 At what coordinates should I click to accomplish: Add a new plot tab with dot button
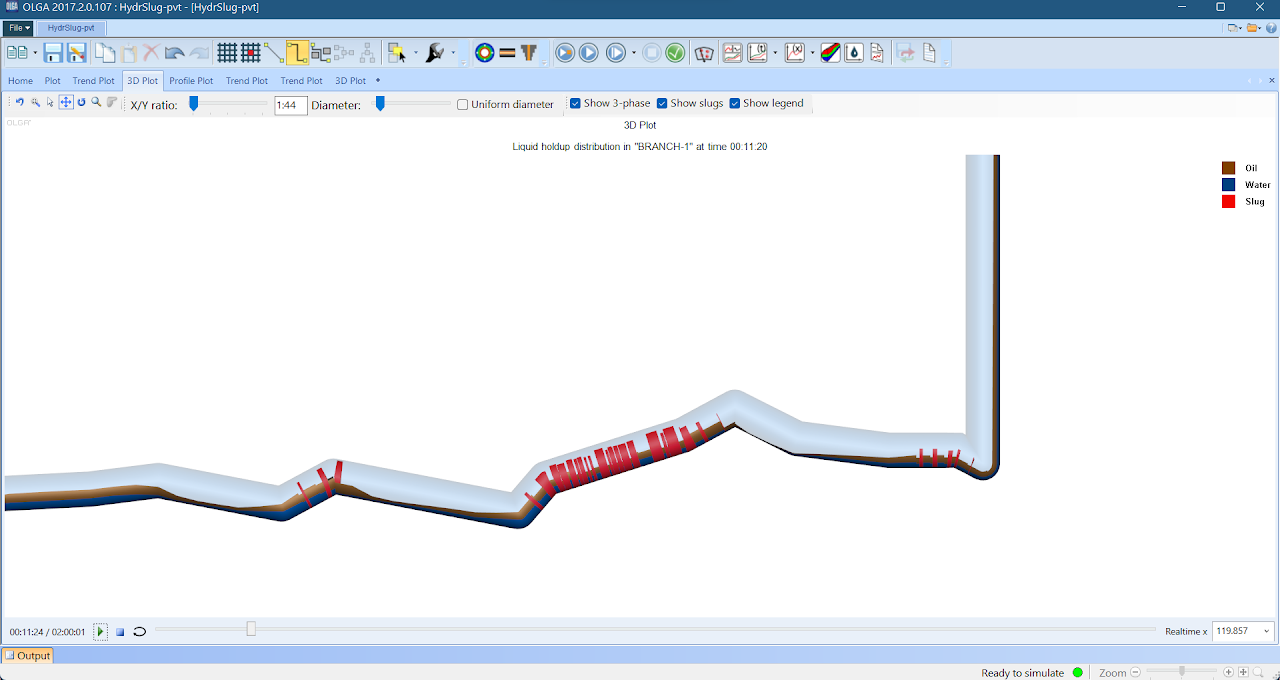coord(378,80)
